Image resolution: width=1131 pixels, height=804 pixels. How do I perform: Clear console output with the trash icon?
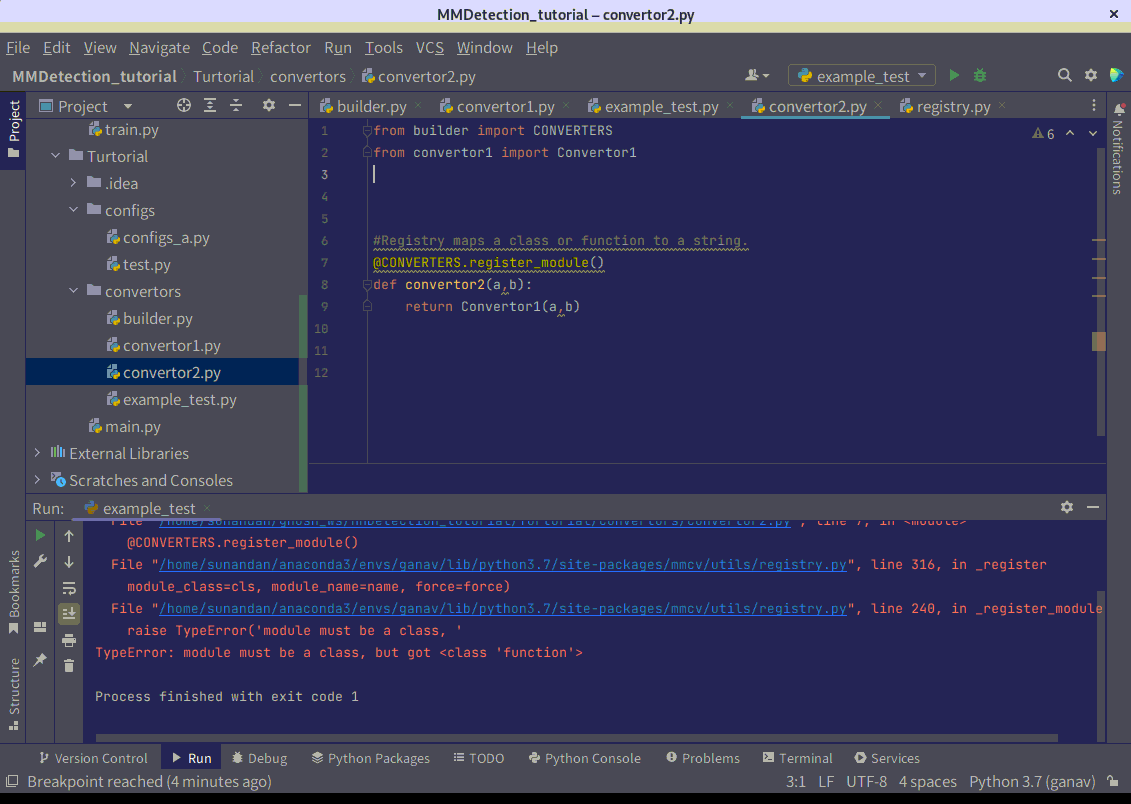point(68,666)
